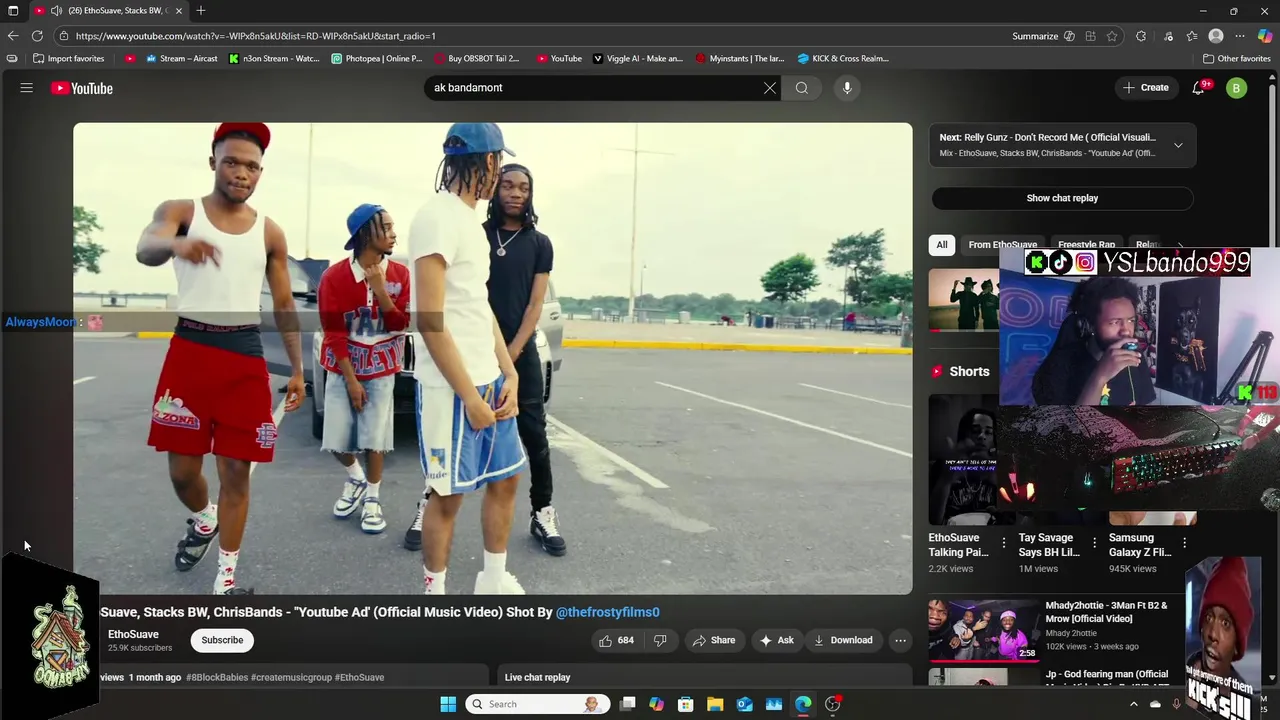Open Task View on the taskbar

click(627, 704)
